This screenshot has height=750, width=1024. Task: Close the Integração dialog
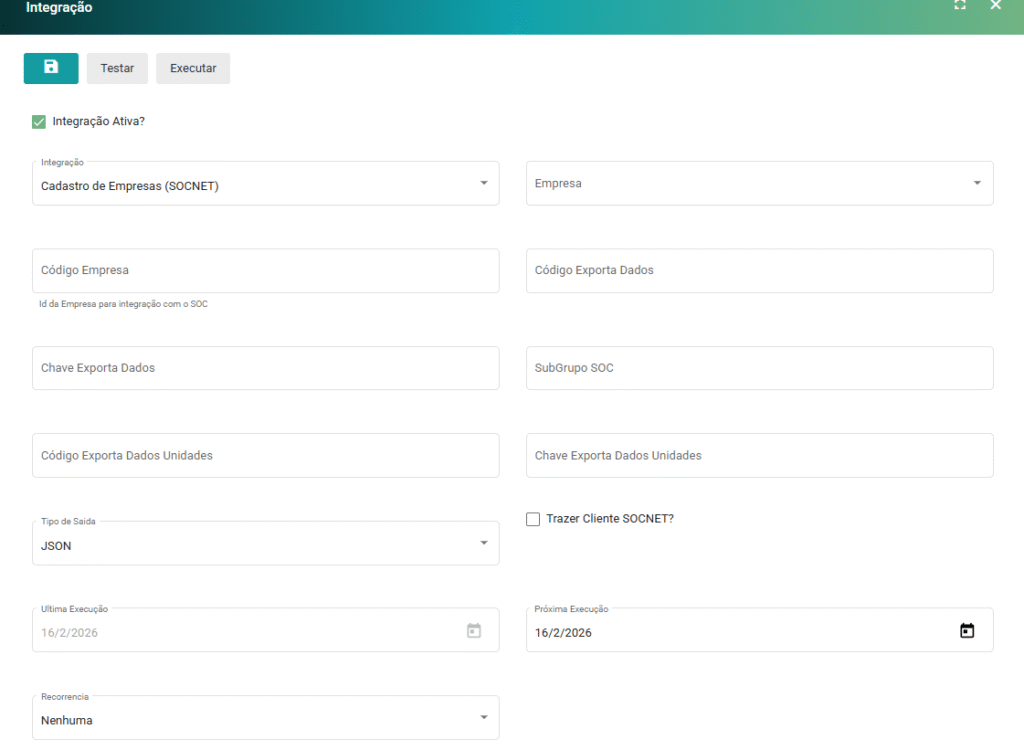pyautogui.click(x=995, y=5)
